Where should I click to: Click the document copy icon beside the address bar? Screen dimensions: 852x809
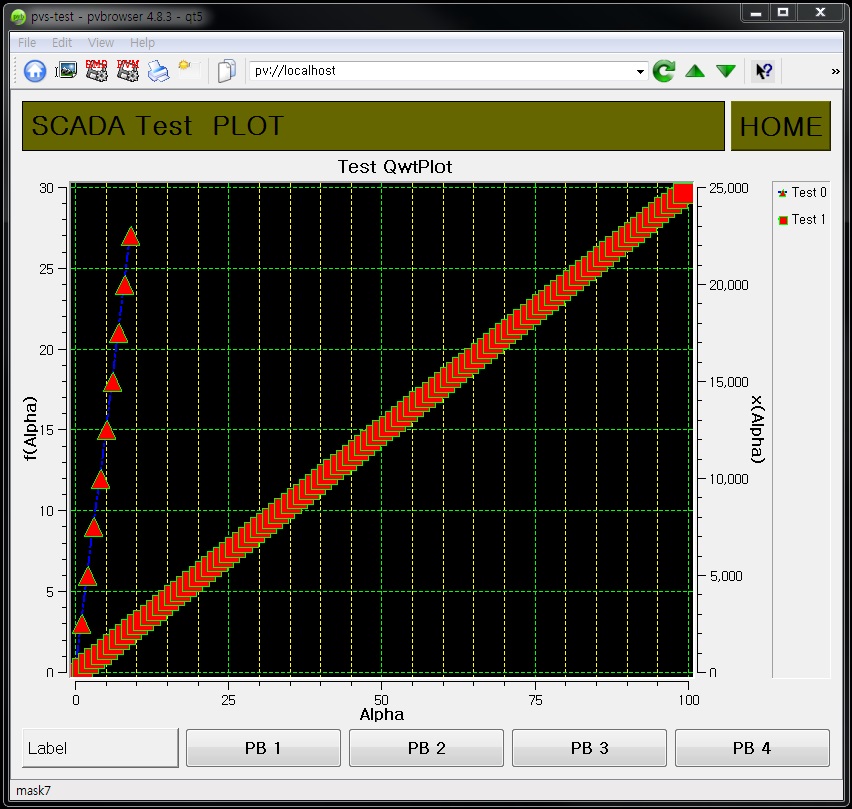pos(225,70)
